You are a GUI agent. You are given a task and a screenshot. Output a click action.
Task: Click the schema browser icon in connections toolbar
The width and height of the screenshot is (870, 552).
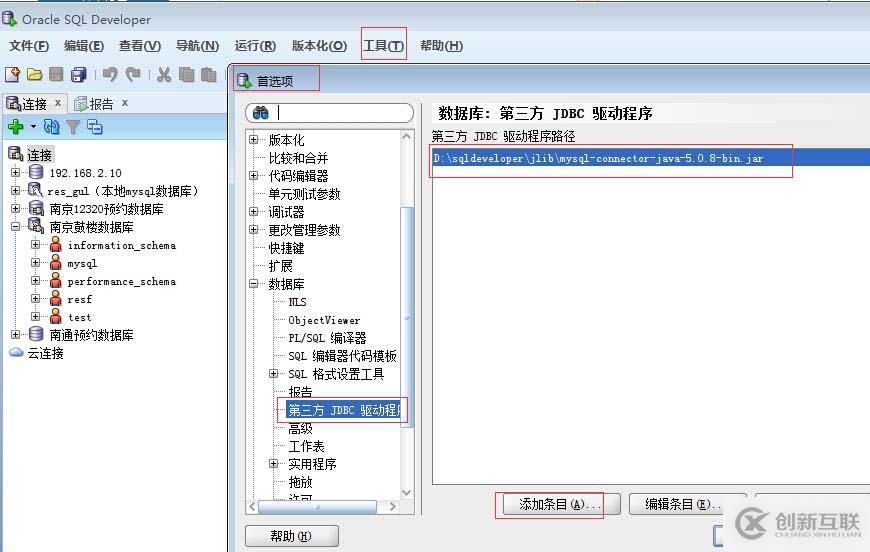point(95,127)
